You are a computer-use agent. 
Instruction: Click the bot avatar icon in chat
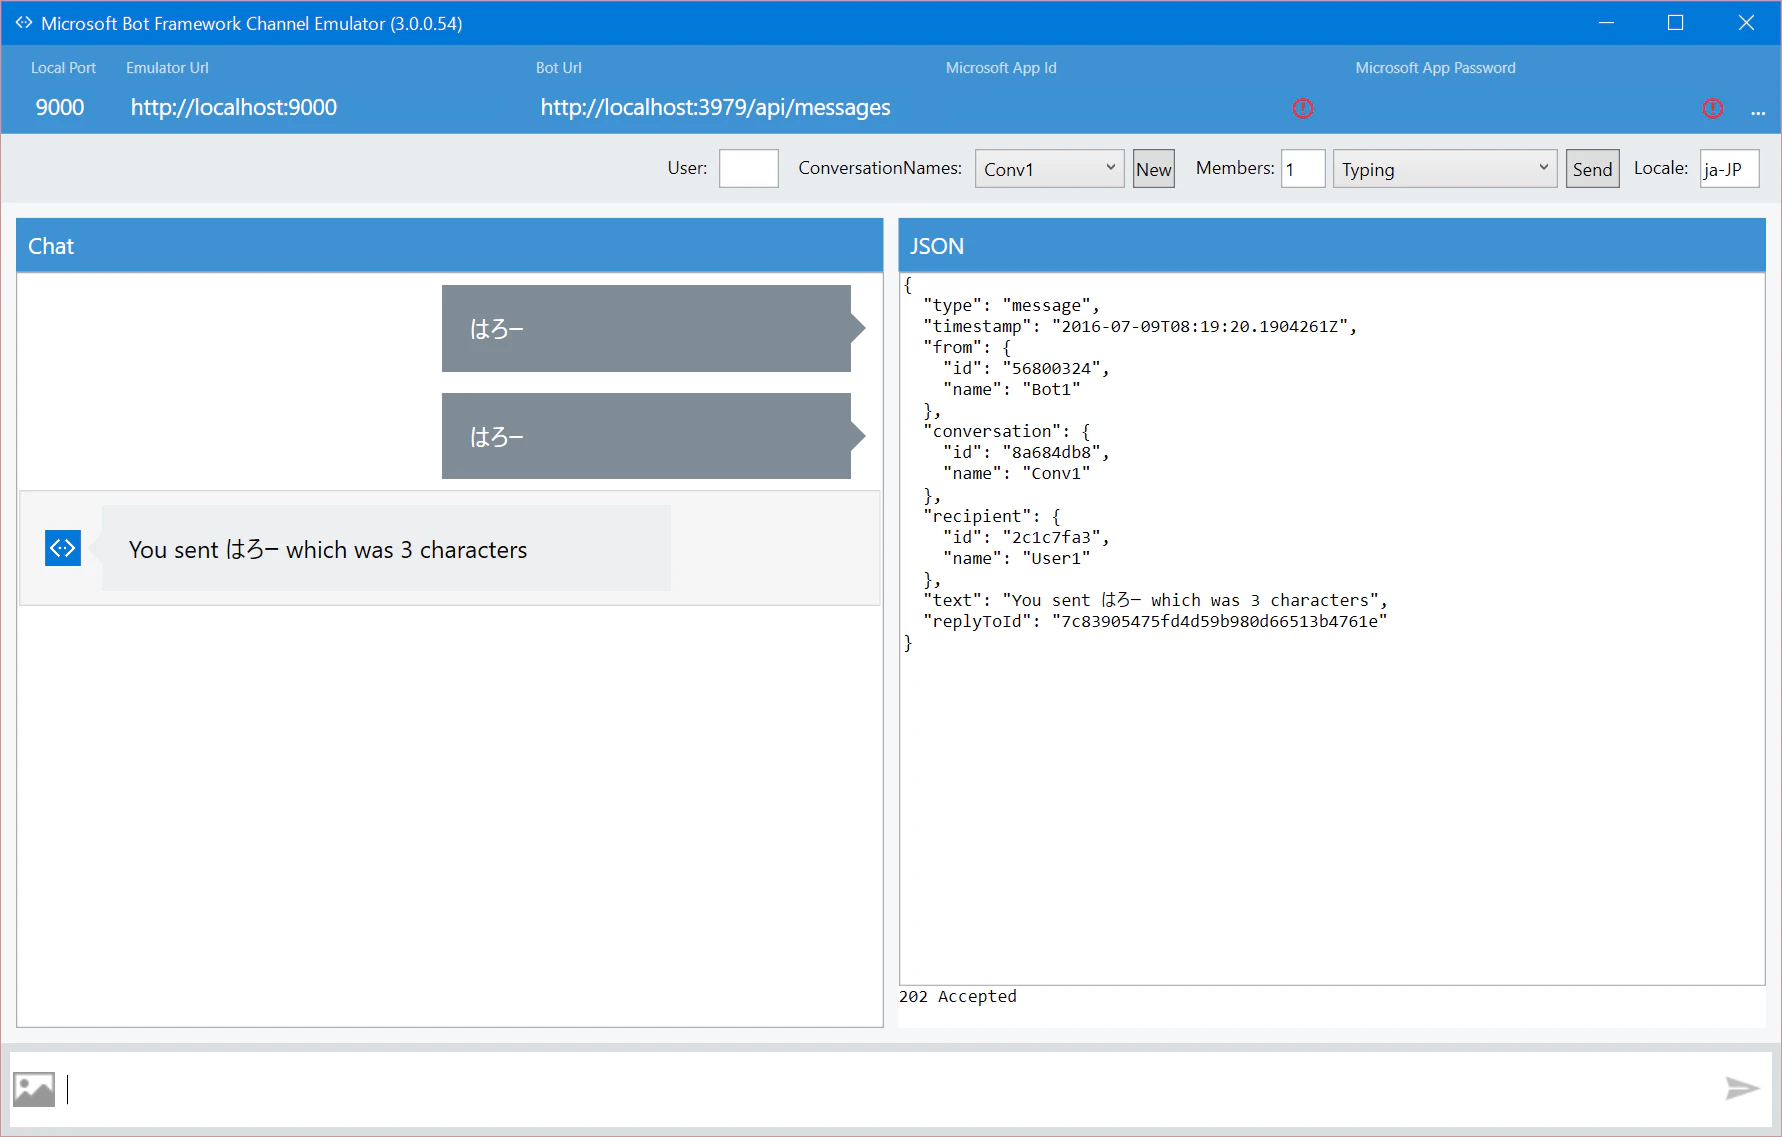[x=63, y=548]
